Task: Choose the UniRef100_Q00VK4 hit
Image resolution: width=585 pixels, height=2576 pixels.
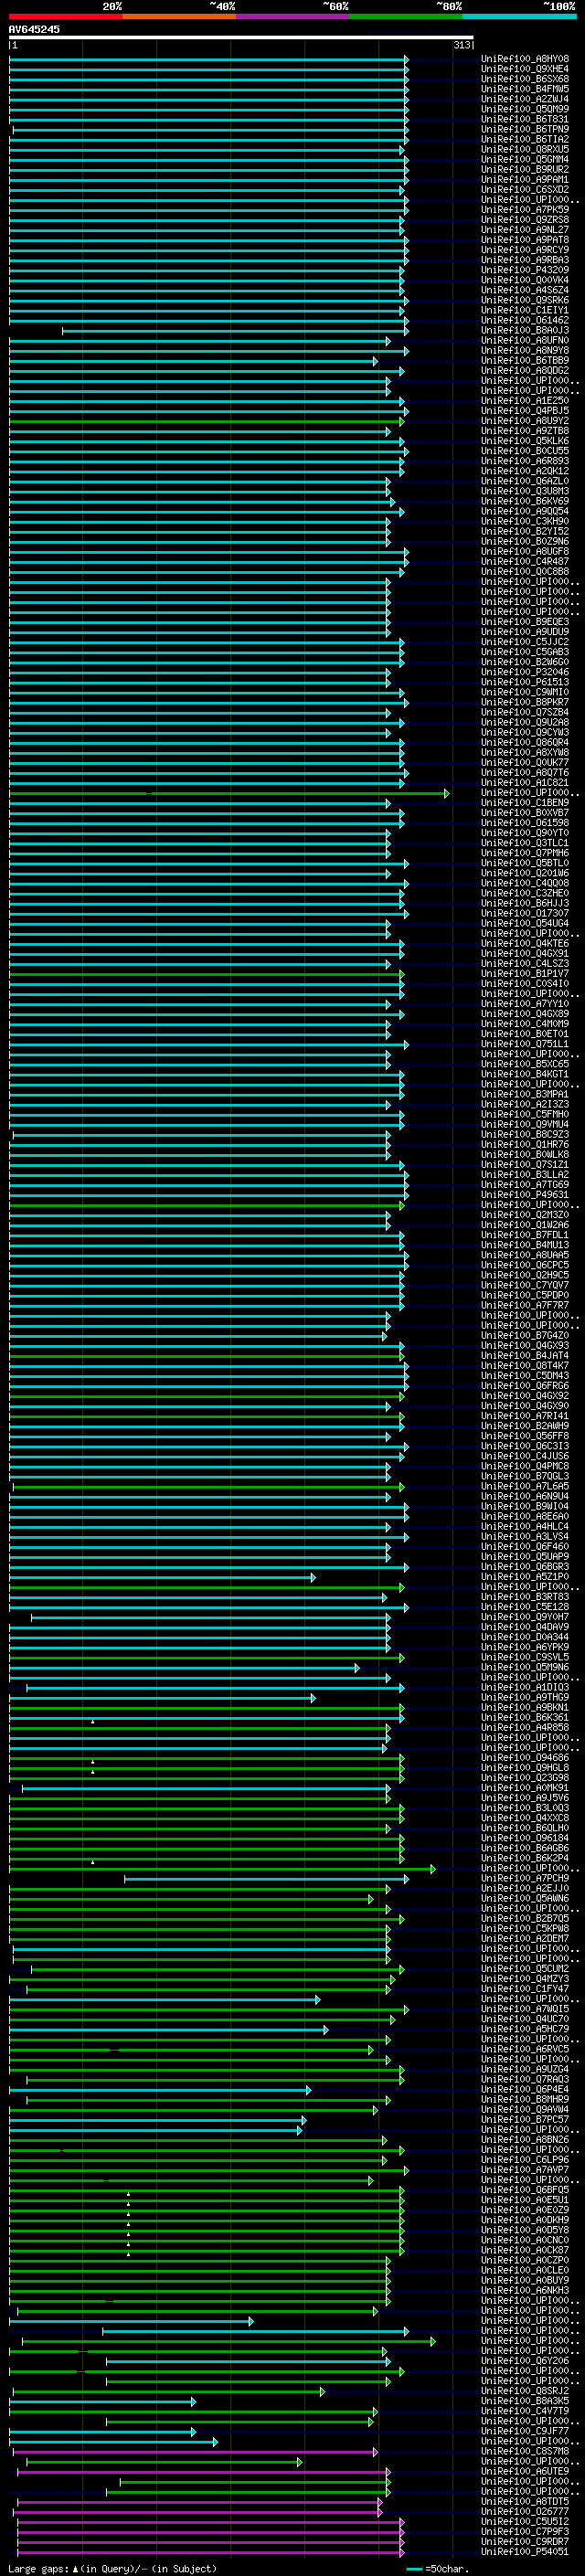Action: pos(525,280)
